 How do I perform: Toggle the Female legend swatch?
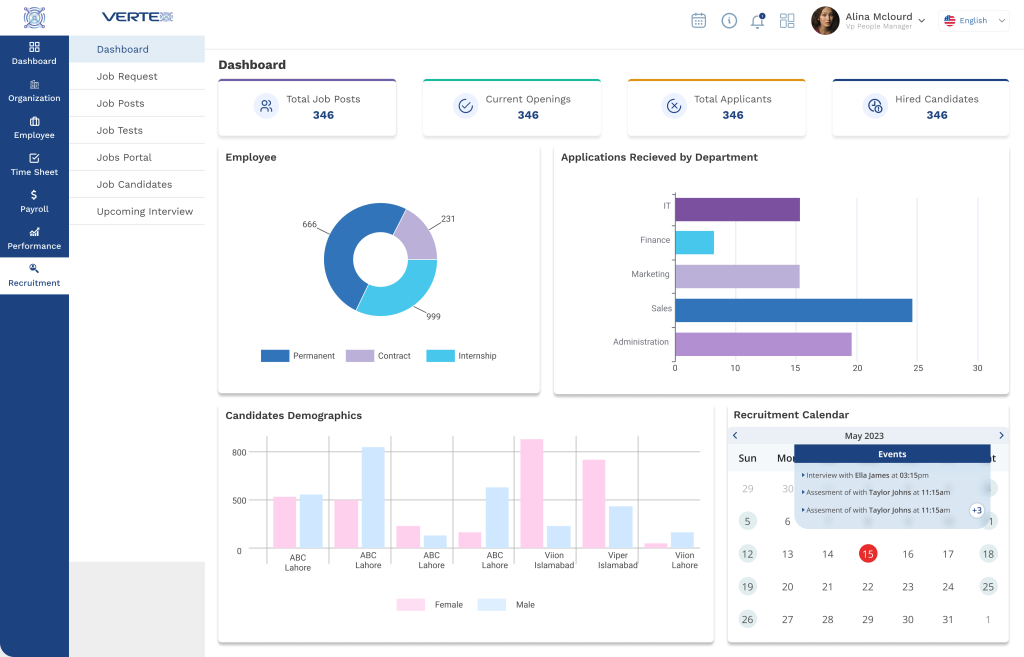pos(411,605)
